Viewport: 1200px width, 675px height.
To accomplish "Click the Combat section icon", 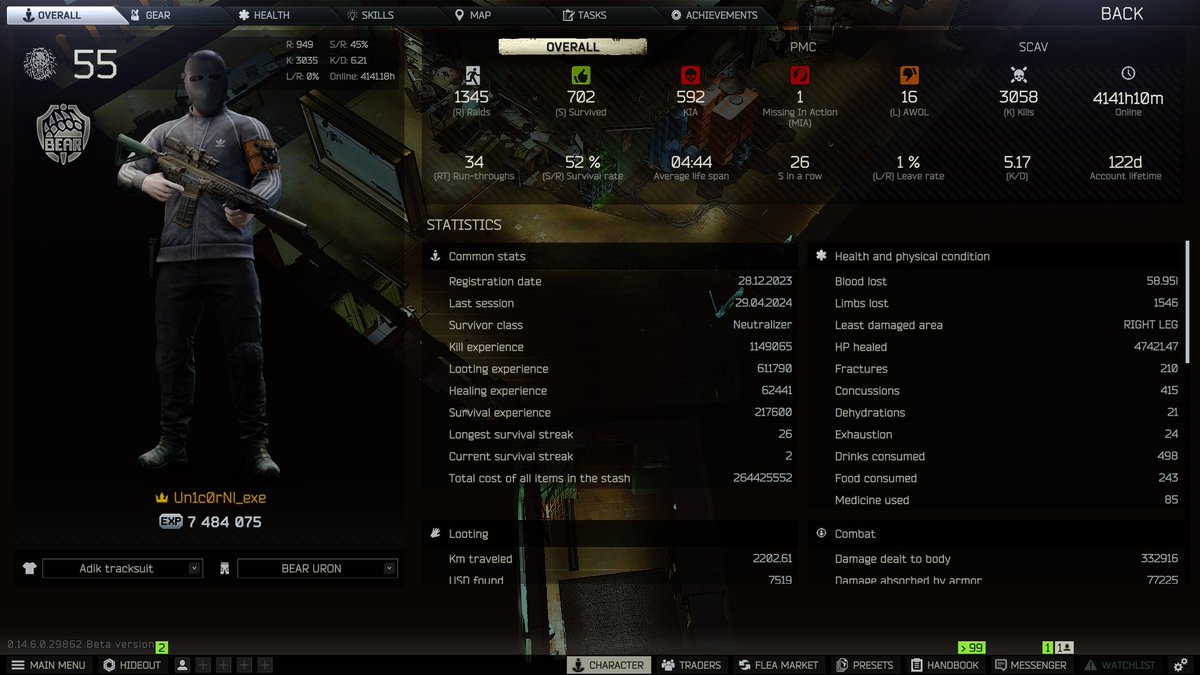I will (821, 534).
